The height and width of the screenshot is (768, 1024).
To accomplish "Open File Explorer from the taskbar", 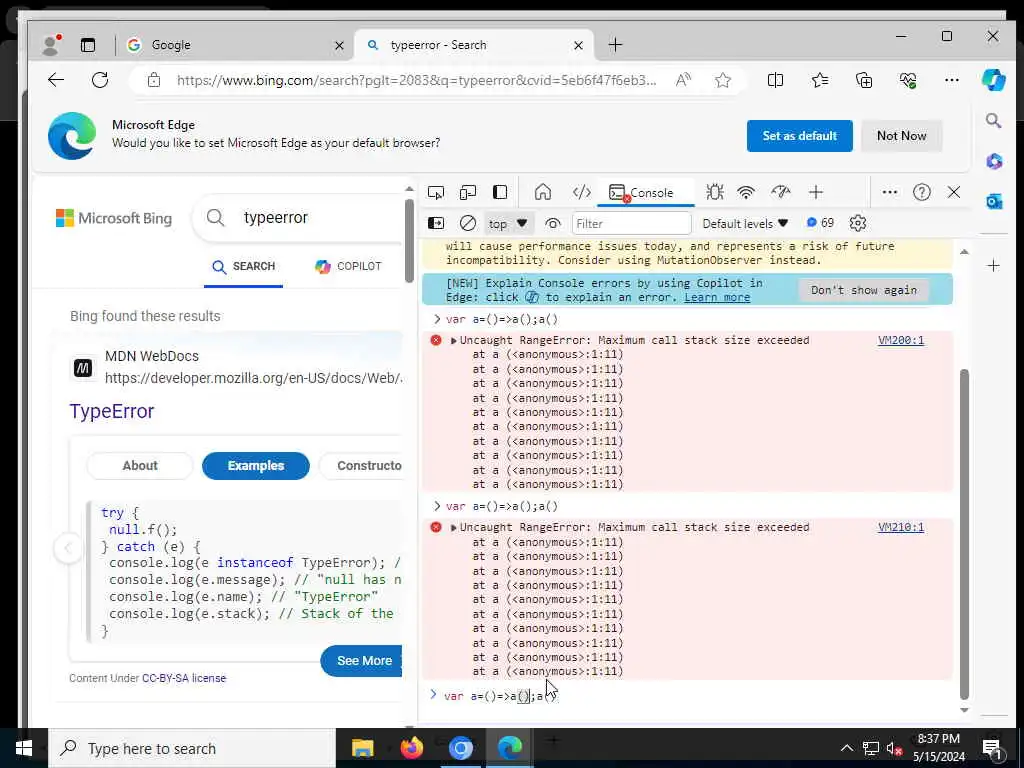I will (x=362, y=747).
